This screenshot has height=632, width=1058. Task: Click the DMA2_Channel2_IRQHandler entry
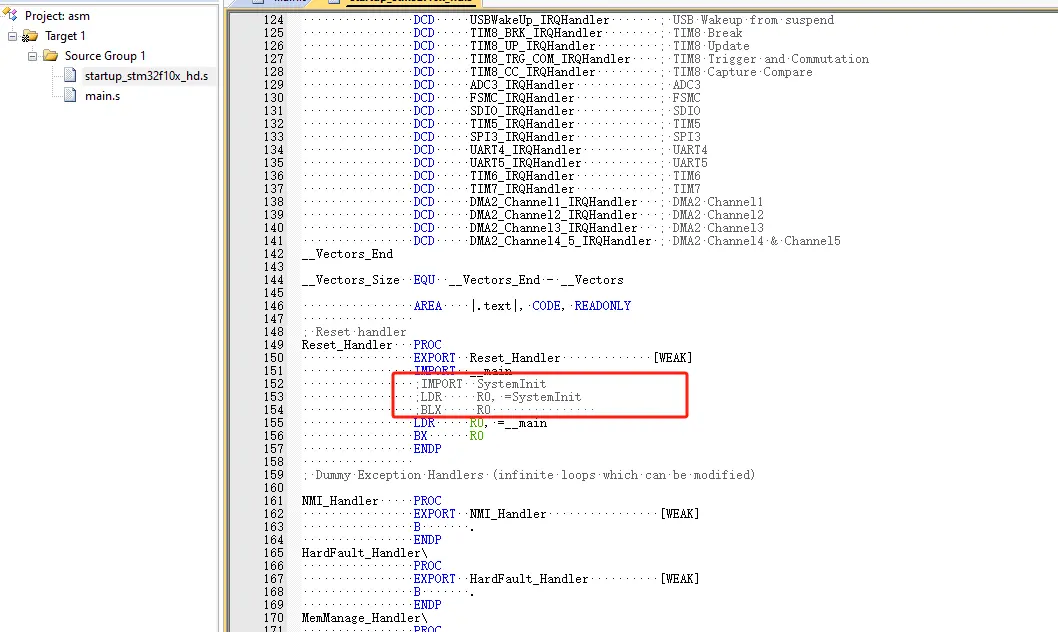[553, 214]
